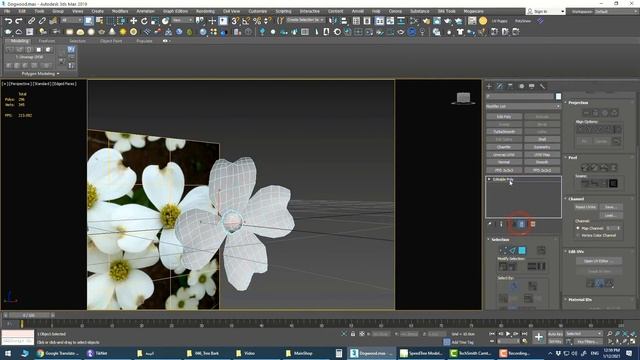Collapse the Selection rollout
Screen dimensions: 640x360
point(500,240)
